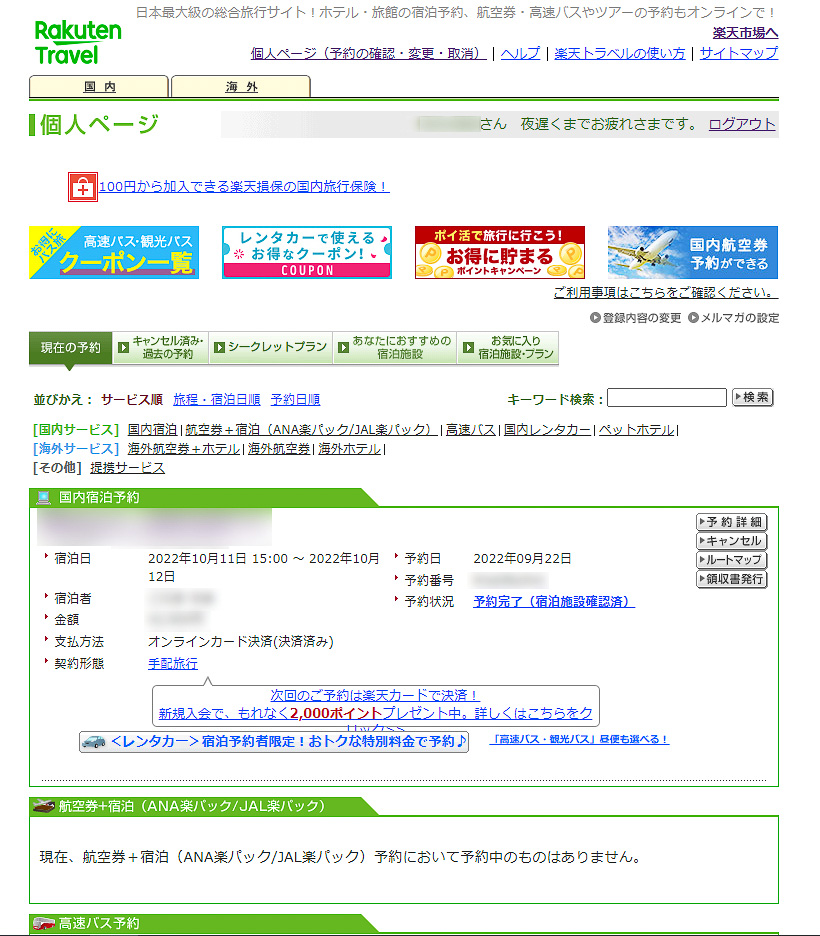Click the 検索 search button
This screenshot has width=820, height=936.
[752, 397]
